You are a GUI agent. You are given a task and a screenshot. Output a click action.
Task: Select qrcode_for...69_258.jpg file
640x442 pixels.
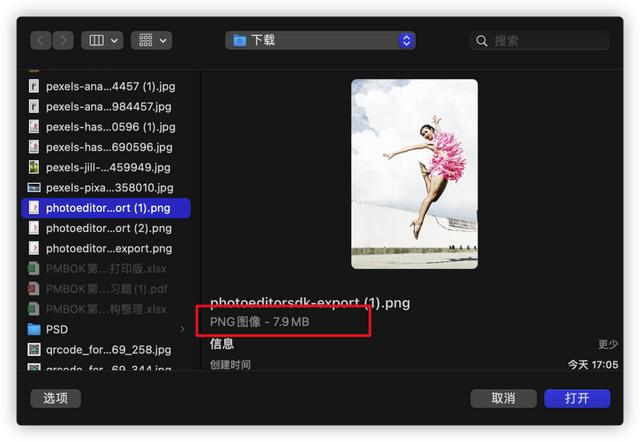(x=106, y=350)
